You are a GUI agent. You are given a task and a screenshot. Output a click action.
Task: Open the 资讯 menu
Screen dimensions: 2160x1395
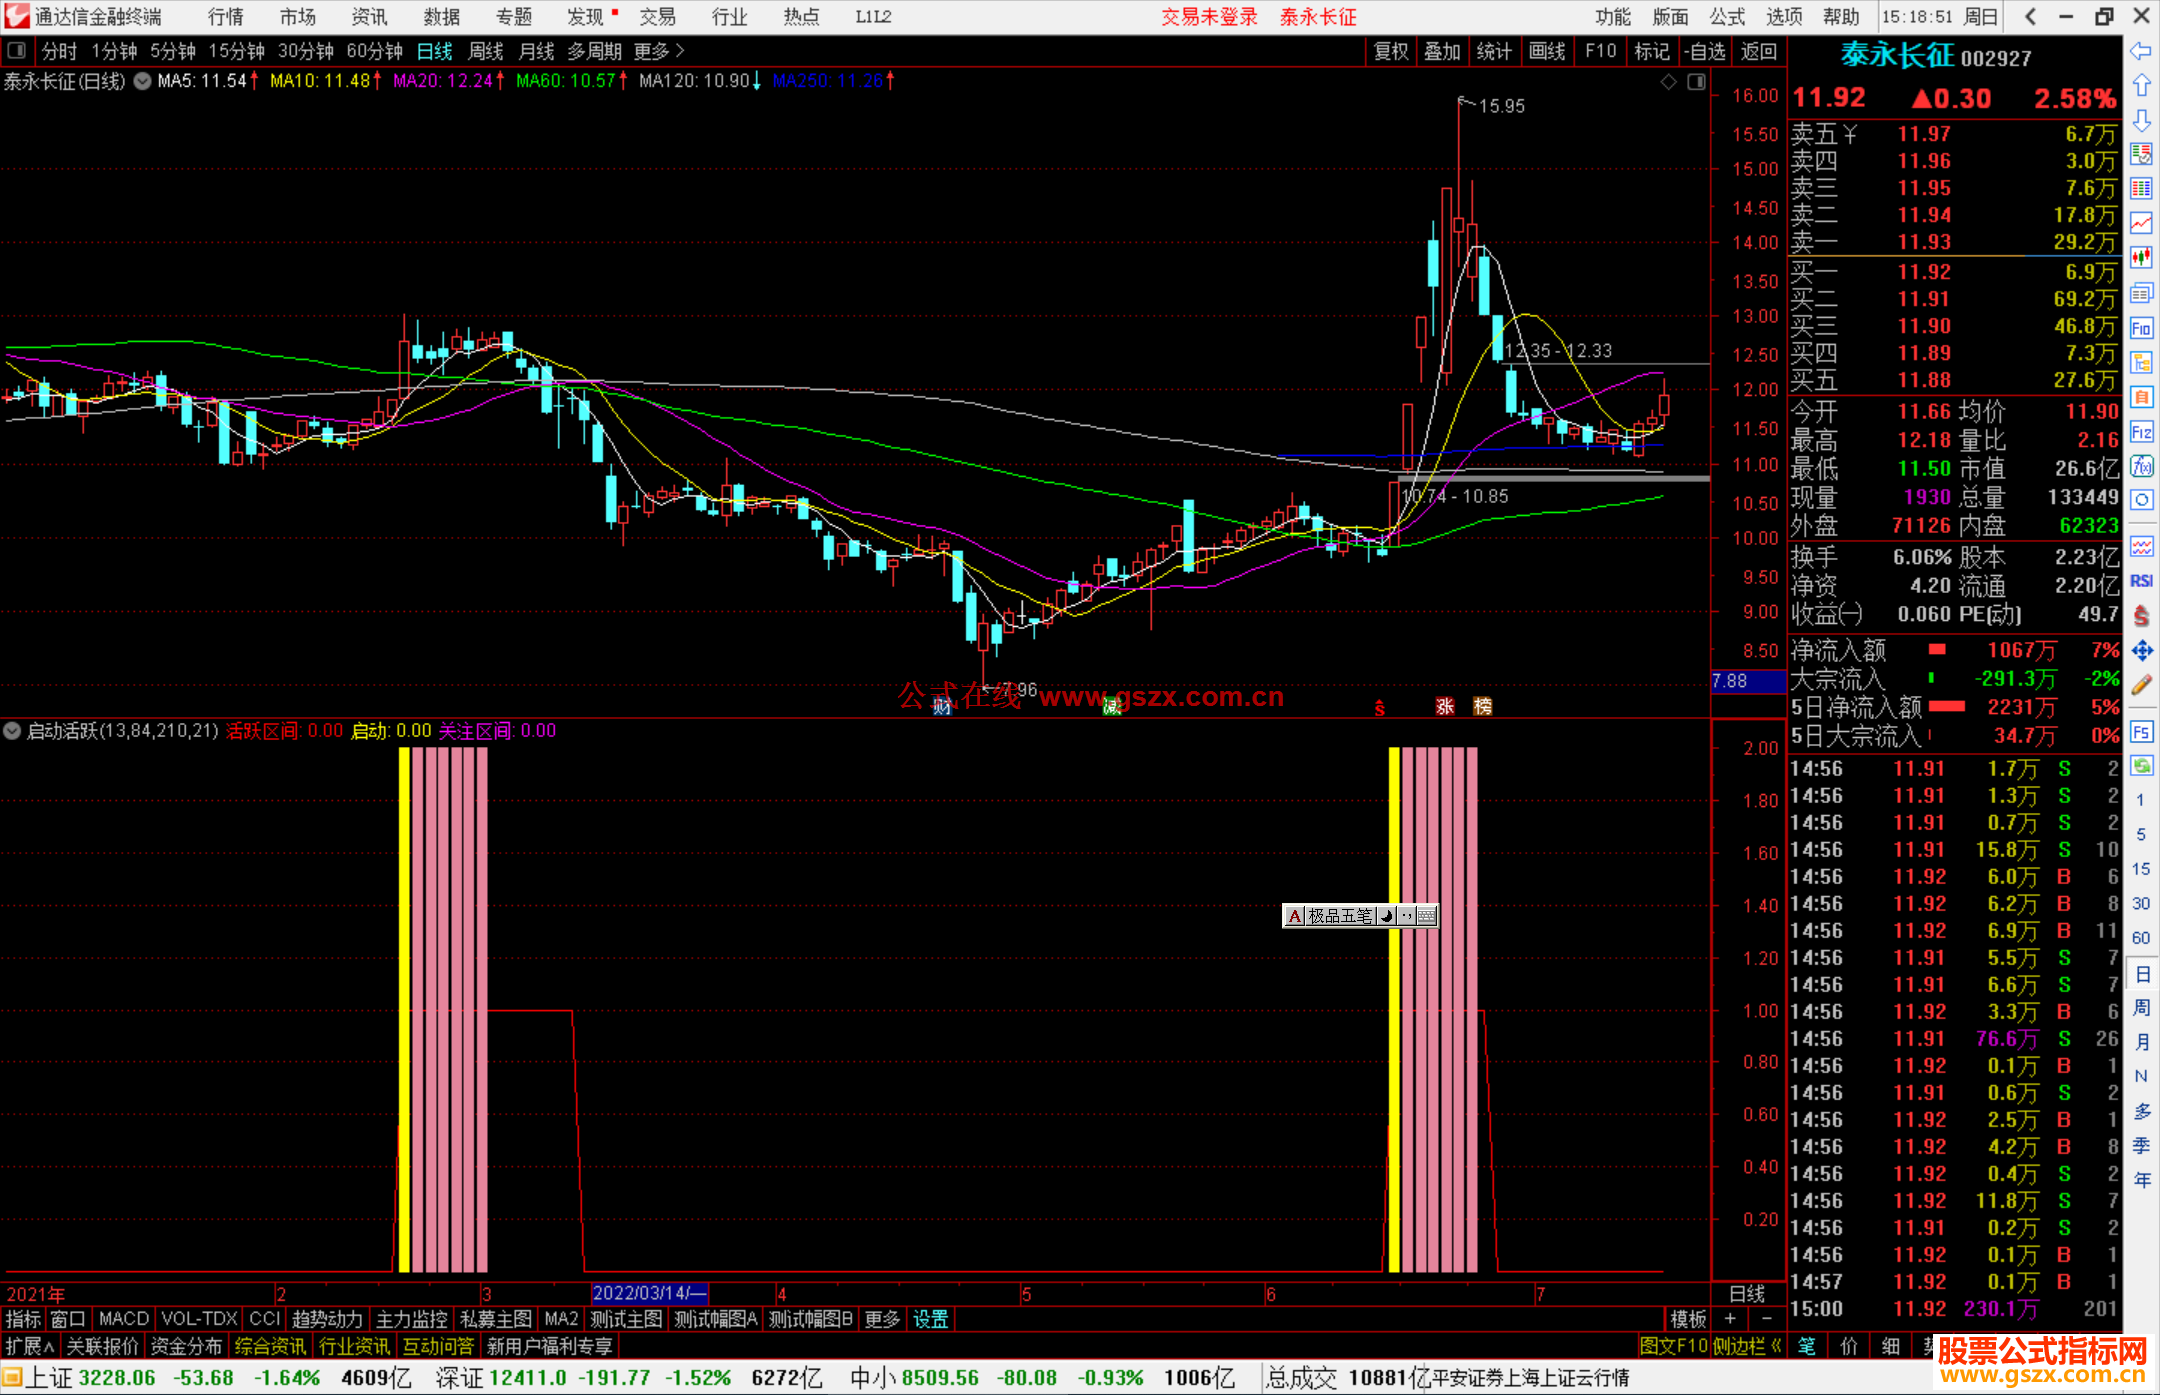tap(369, 17)
